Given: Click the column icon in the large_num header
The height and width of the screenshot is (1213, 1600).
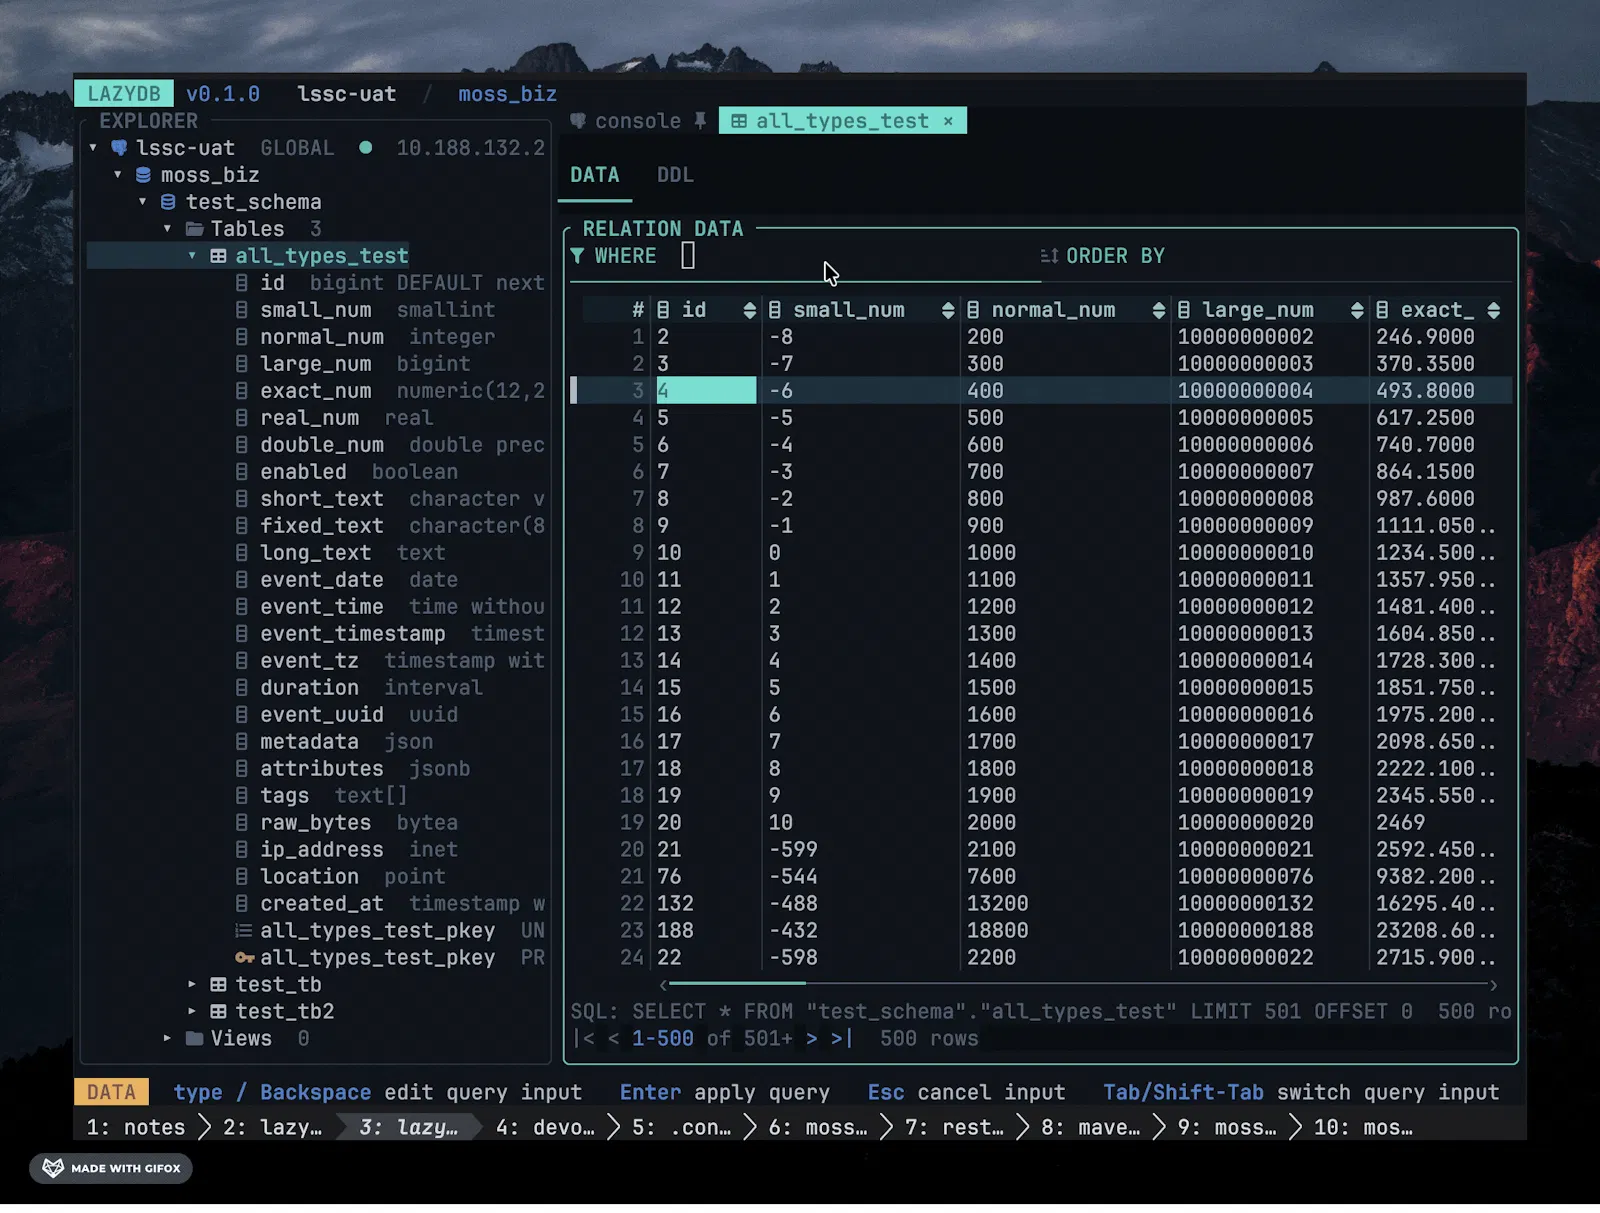Looking at the screenshot, I should pyautogui.click(x=1184, y=310).
